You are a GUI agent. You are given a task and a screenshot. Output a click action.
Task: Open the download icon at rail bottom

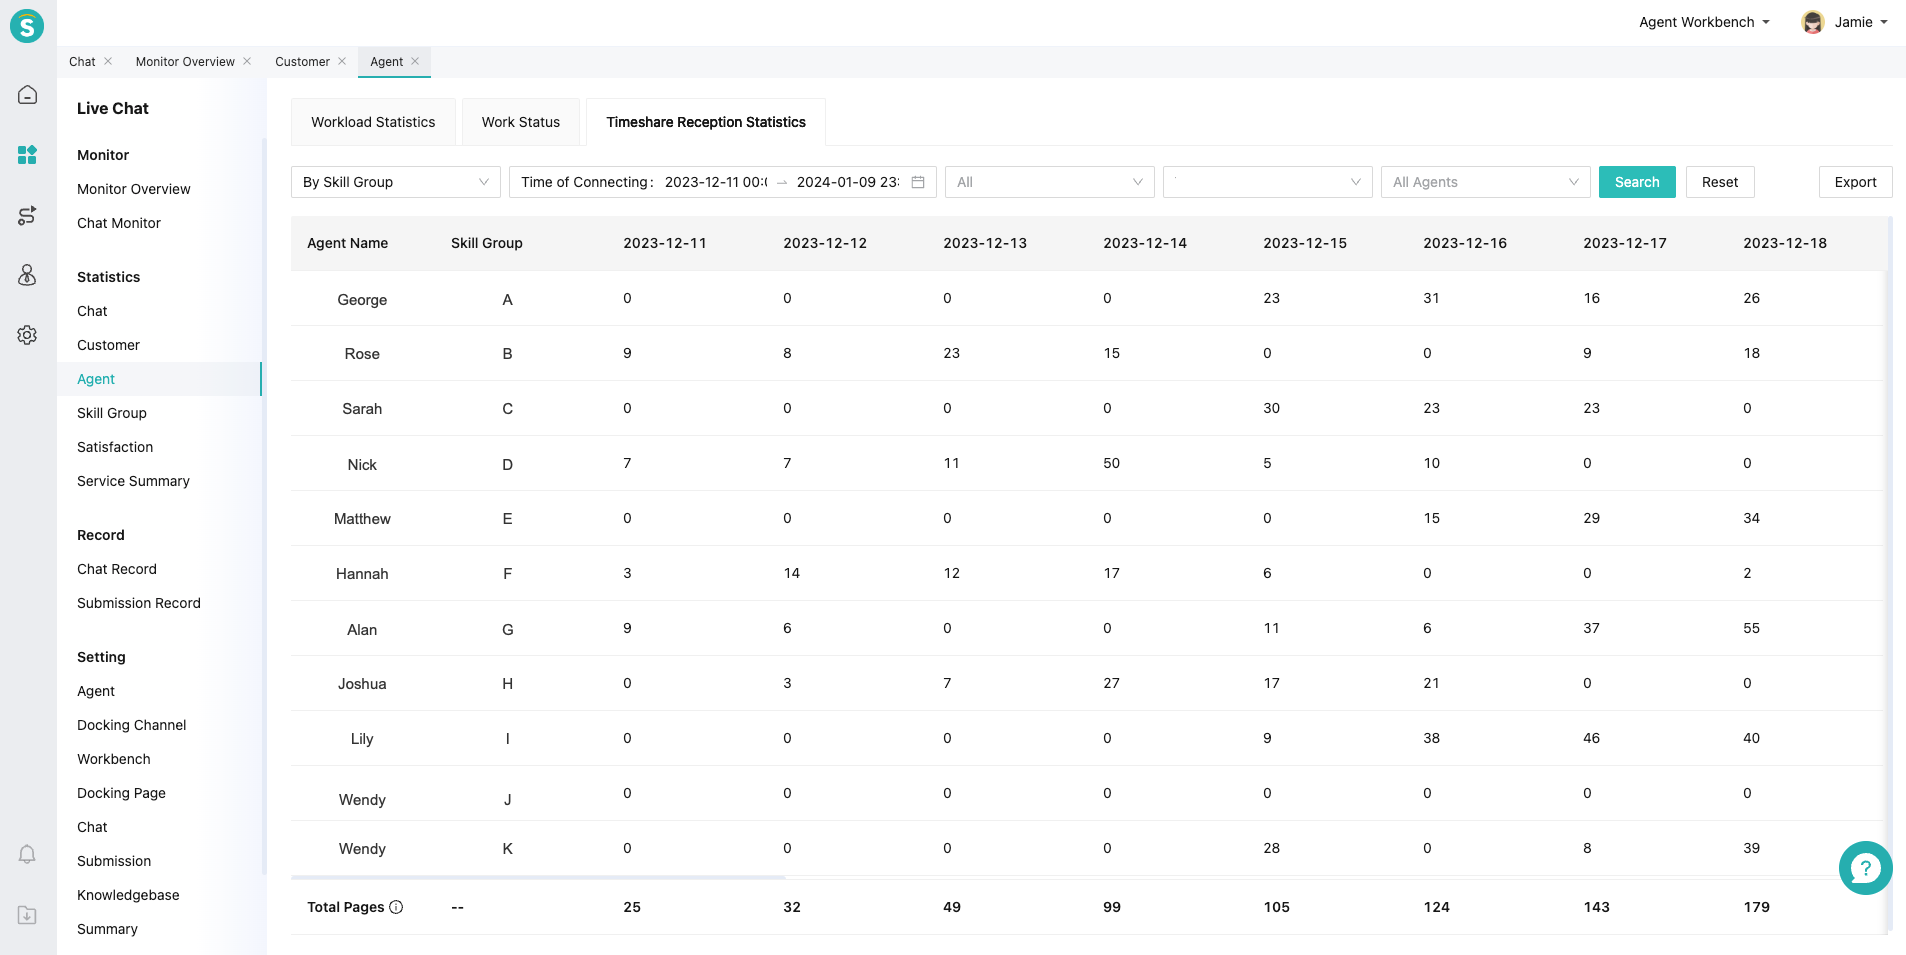28,915
